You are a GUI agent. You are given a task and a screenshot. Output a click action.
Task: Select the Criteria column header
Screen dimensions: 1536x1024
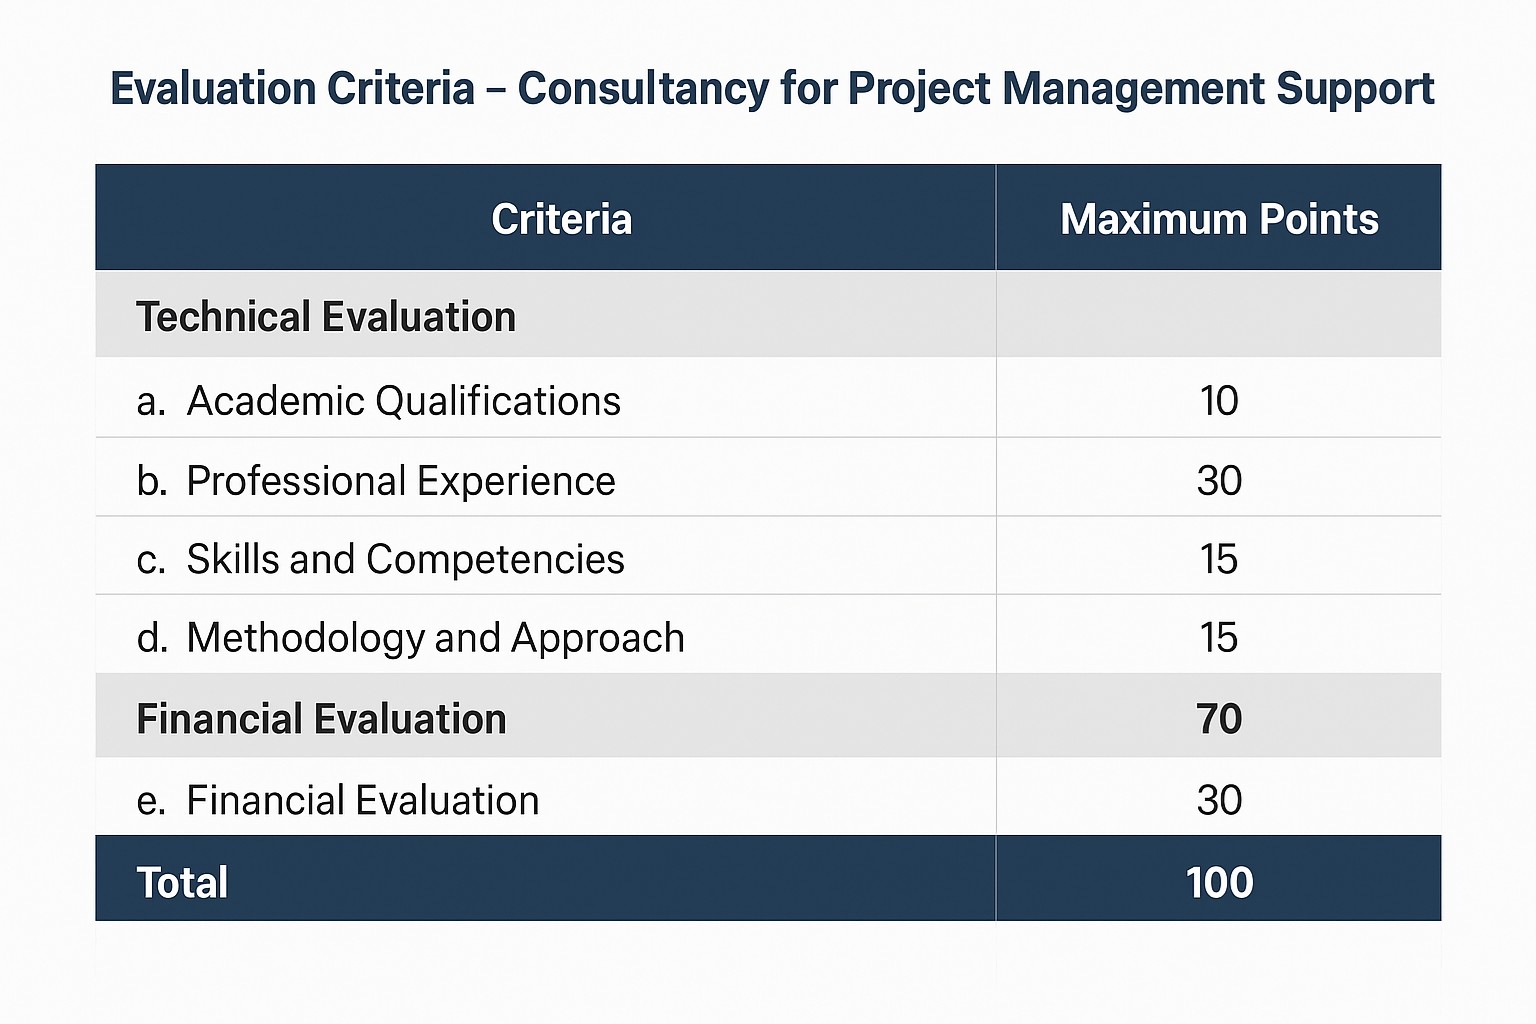click(561, 220)
